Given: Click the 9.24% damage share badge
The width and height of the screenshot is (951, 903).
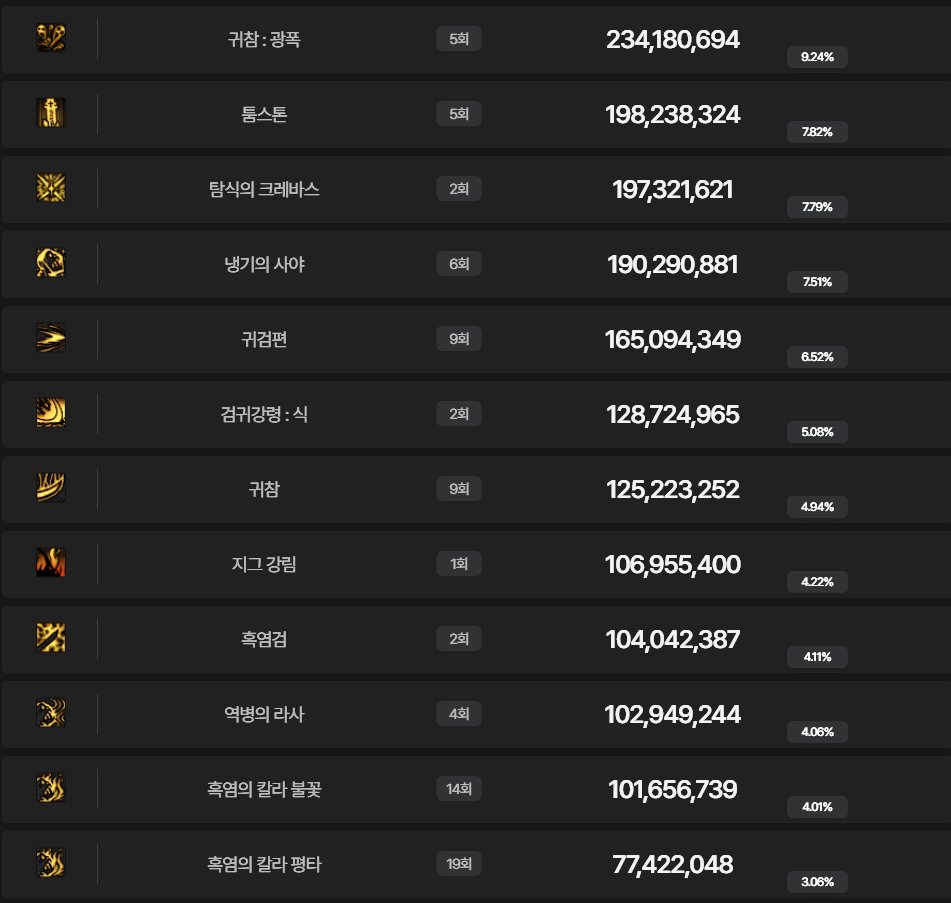Looking at the screenshot, I should [817, 57].
